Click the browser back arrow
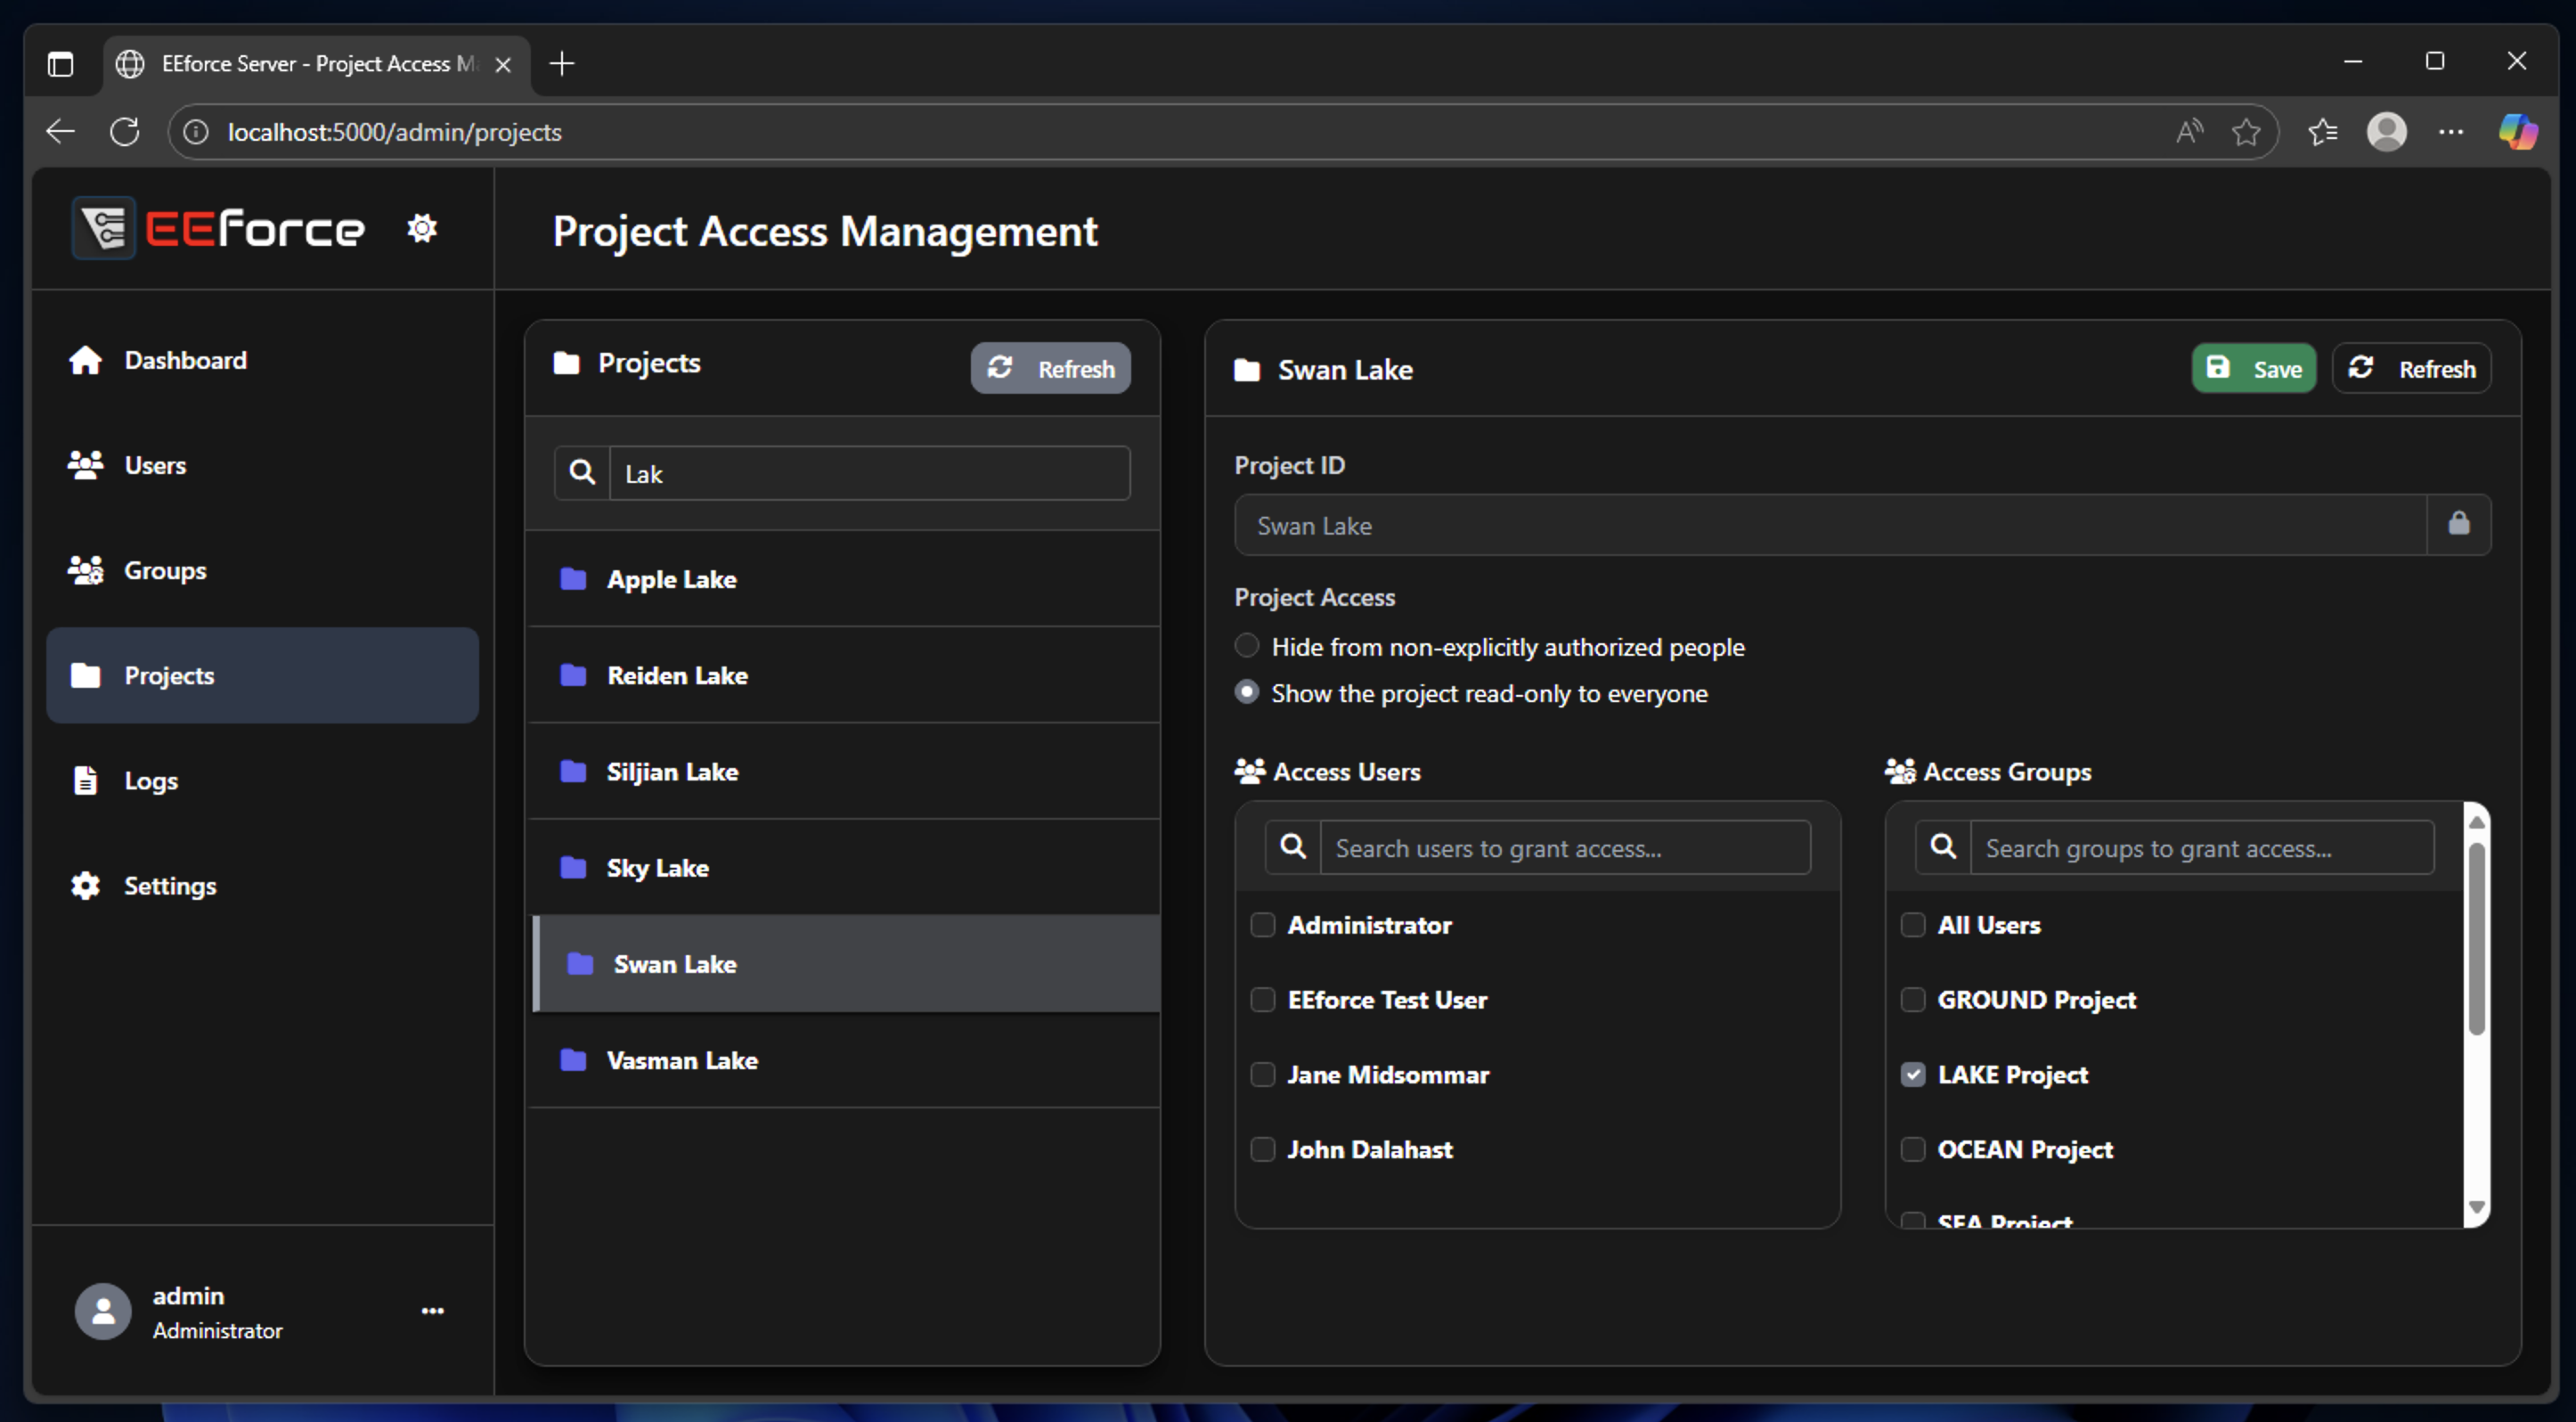 (61, 132)
